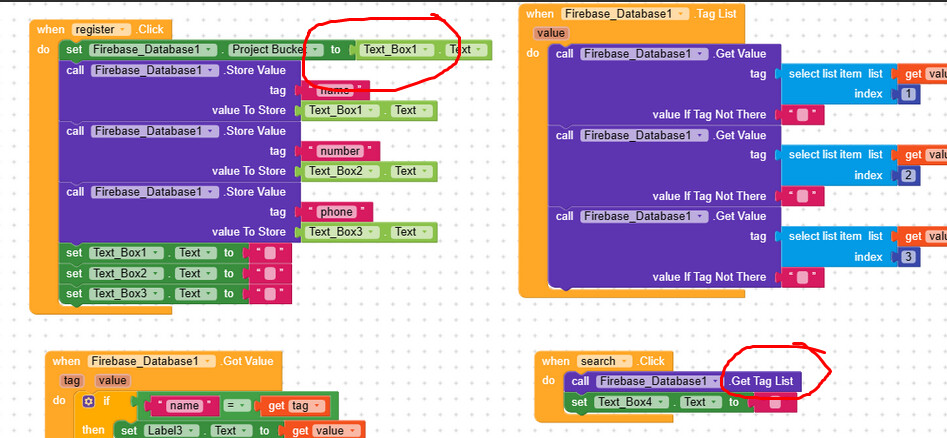Open the tag variable dropdown in get tag block

click(307, 406)
